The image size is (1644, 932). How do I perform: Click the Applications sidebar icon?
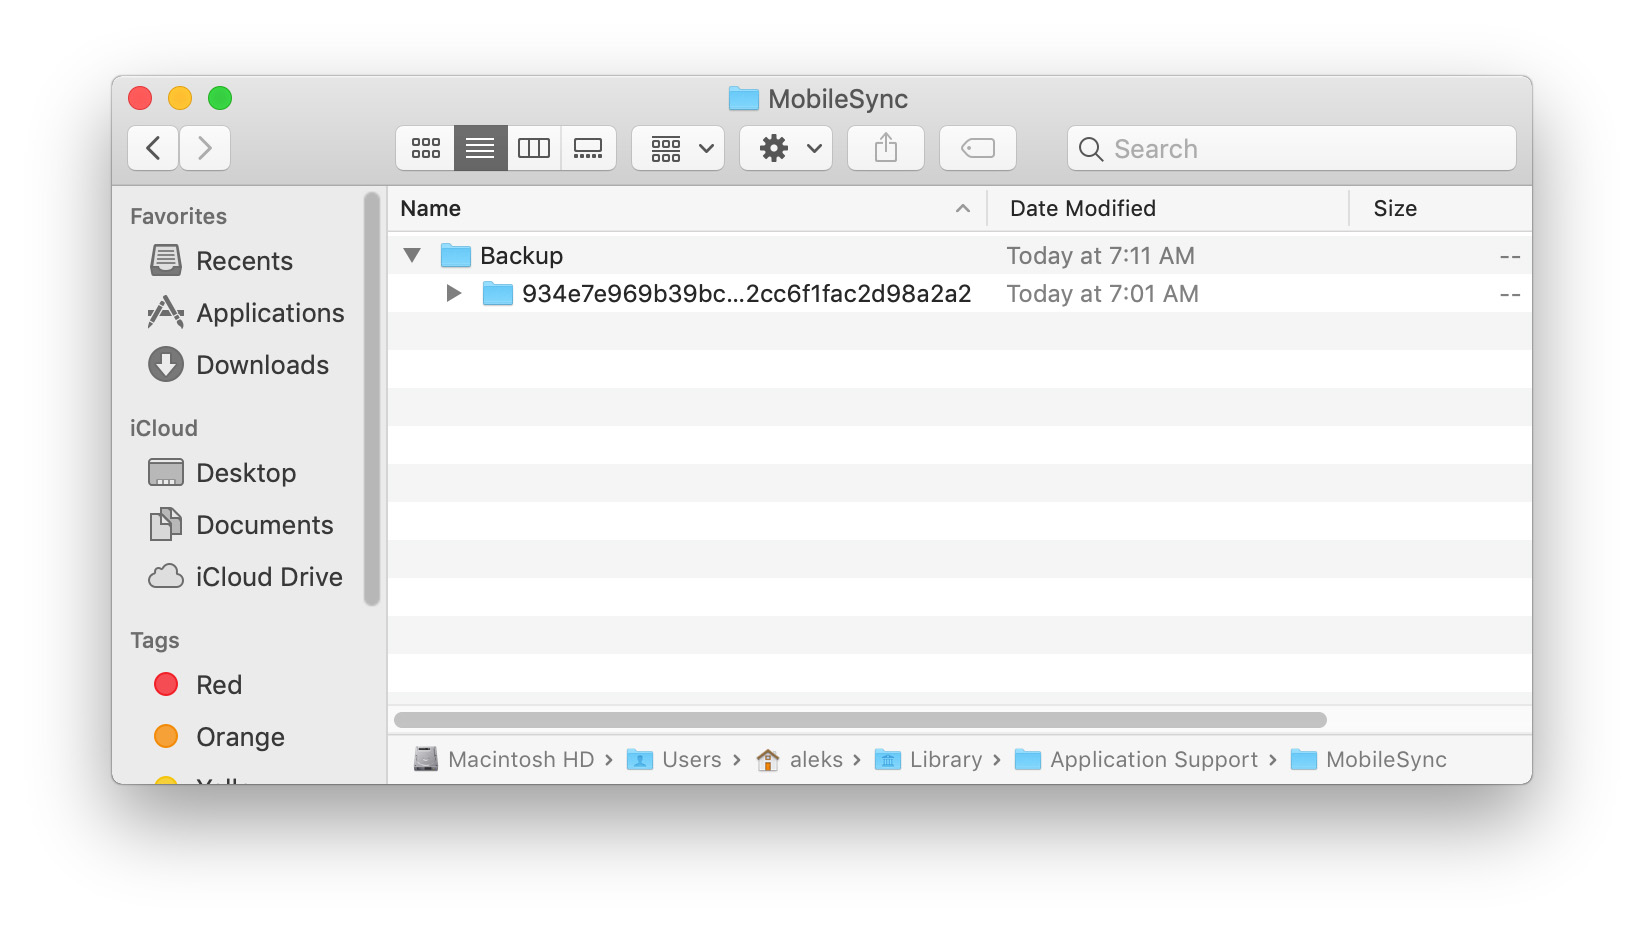166,312
